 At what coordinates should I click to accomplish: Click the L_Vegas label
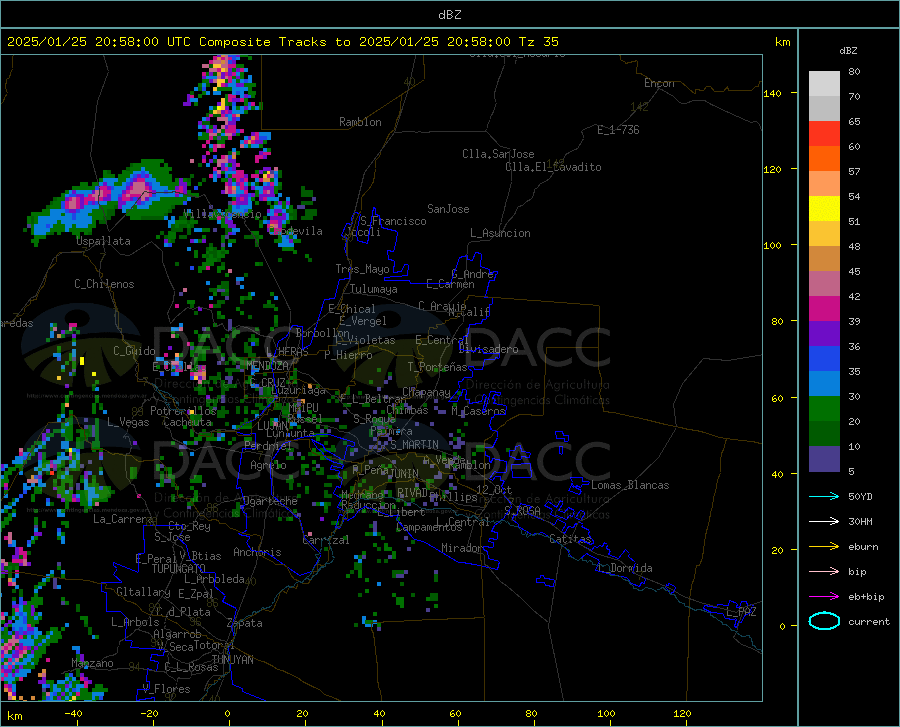pos(128,422)
